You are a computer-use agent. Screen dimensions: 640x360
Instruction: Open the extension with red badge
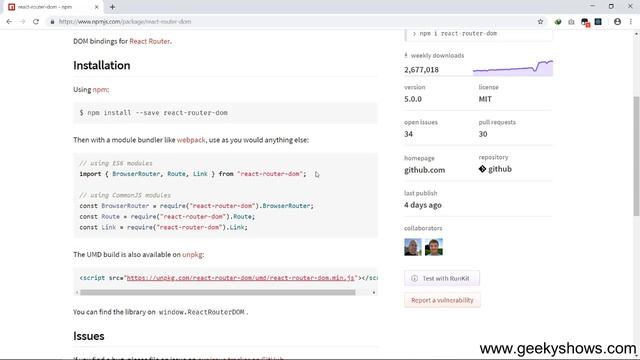[x=585, y=22]
